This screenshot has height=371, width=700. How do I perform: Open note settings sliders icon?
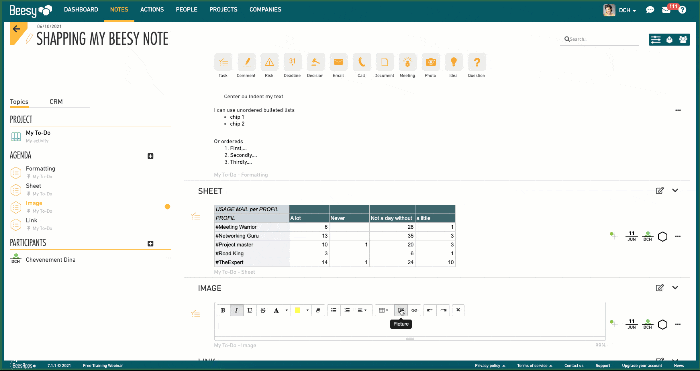[x=655, y=40]
